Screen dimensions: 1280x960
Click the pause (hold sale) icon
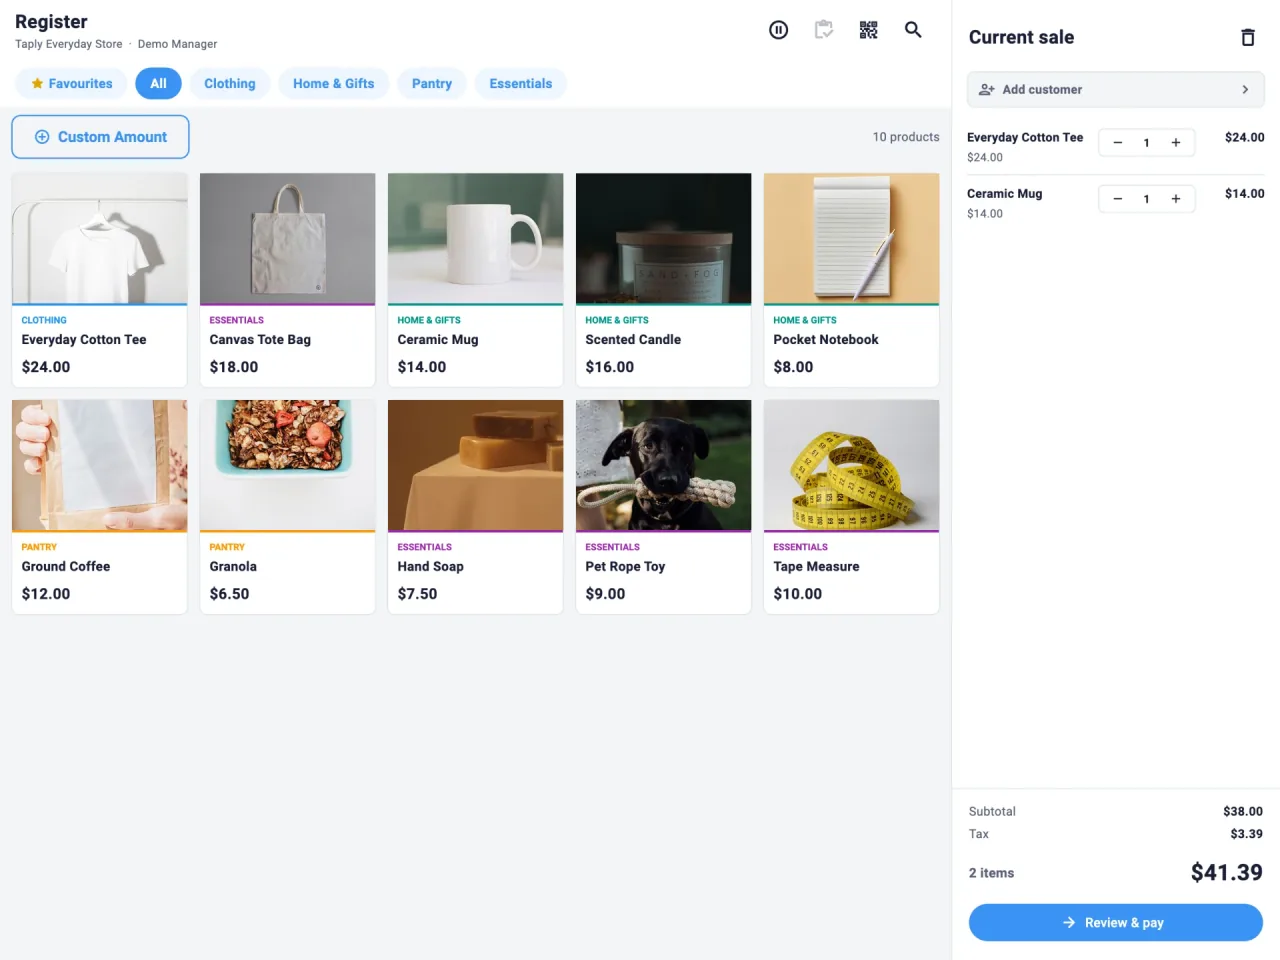coord(778,30)
